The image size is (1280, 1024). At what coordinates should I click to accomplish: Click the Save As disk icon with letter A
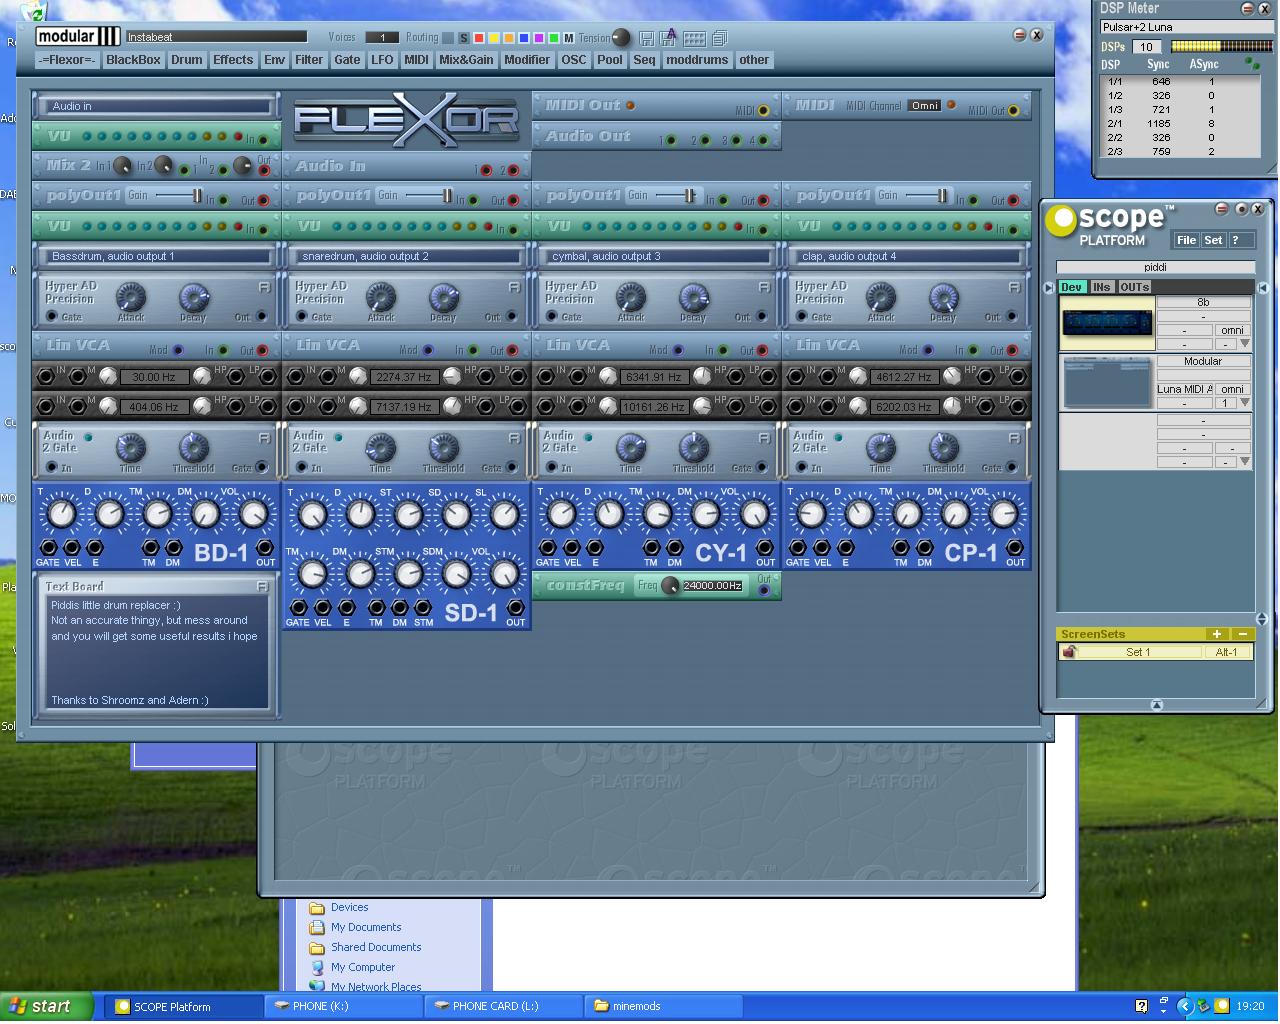tap(669, 38)
